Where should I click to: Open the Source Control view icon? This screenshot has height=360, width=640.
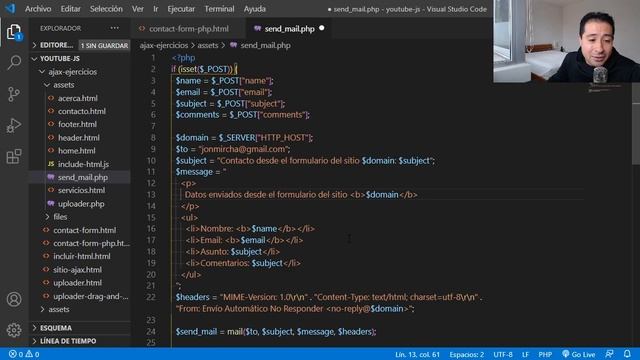(14, 94)
